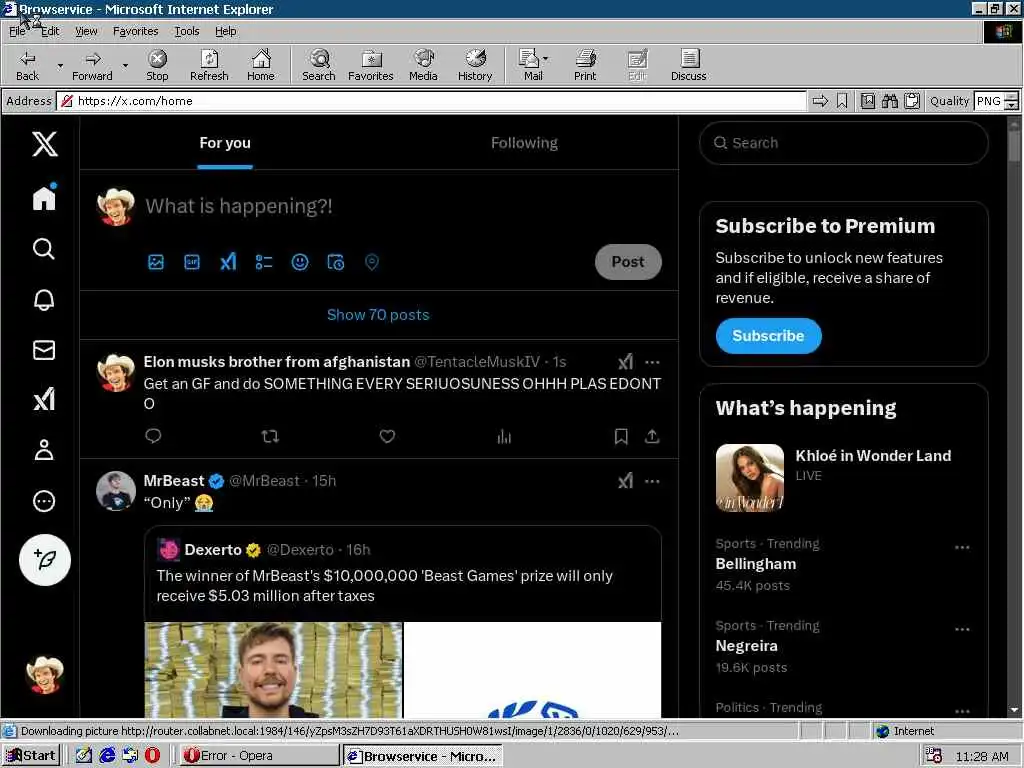Open the File menu

18,31
